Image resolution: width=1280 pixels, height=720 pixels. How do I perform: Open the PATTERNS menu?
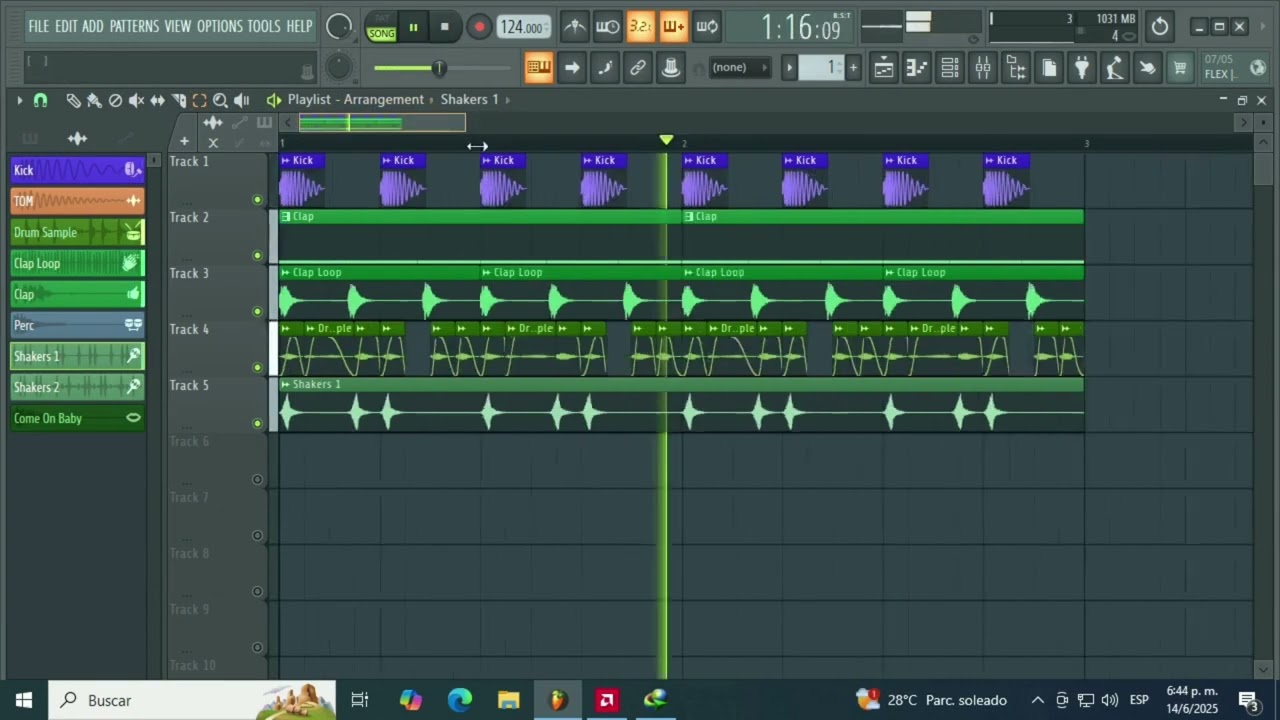136,26
